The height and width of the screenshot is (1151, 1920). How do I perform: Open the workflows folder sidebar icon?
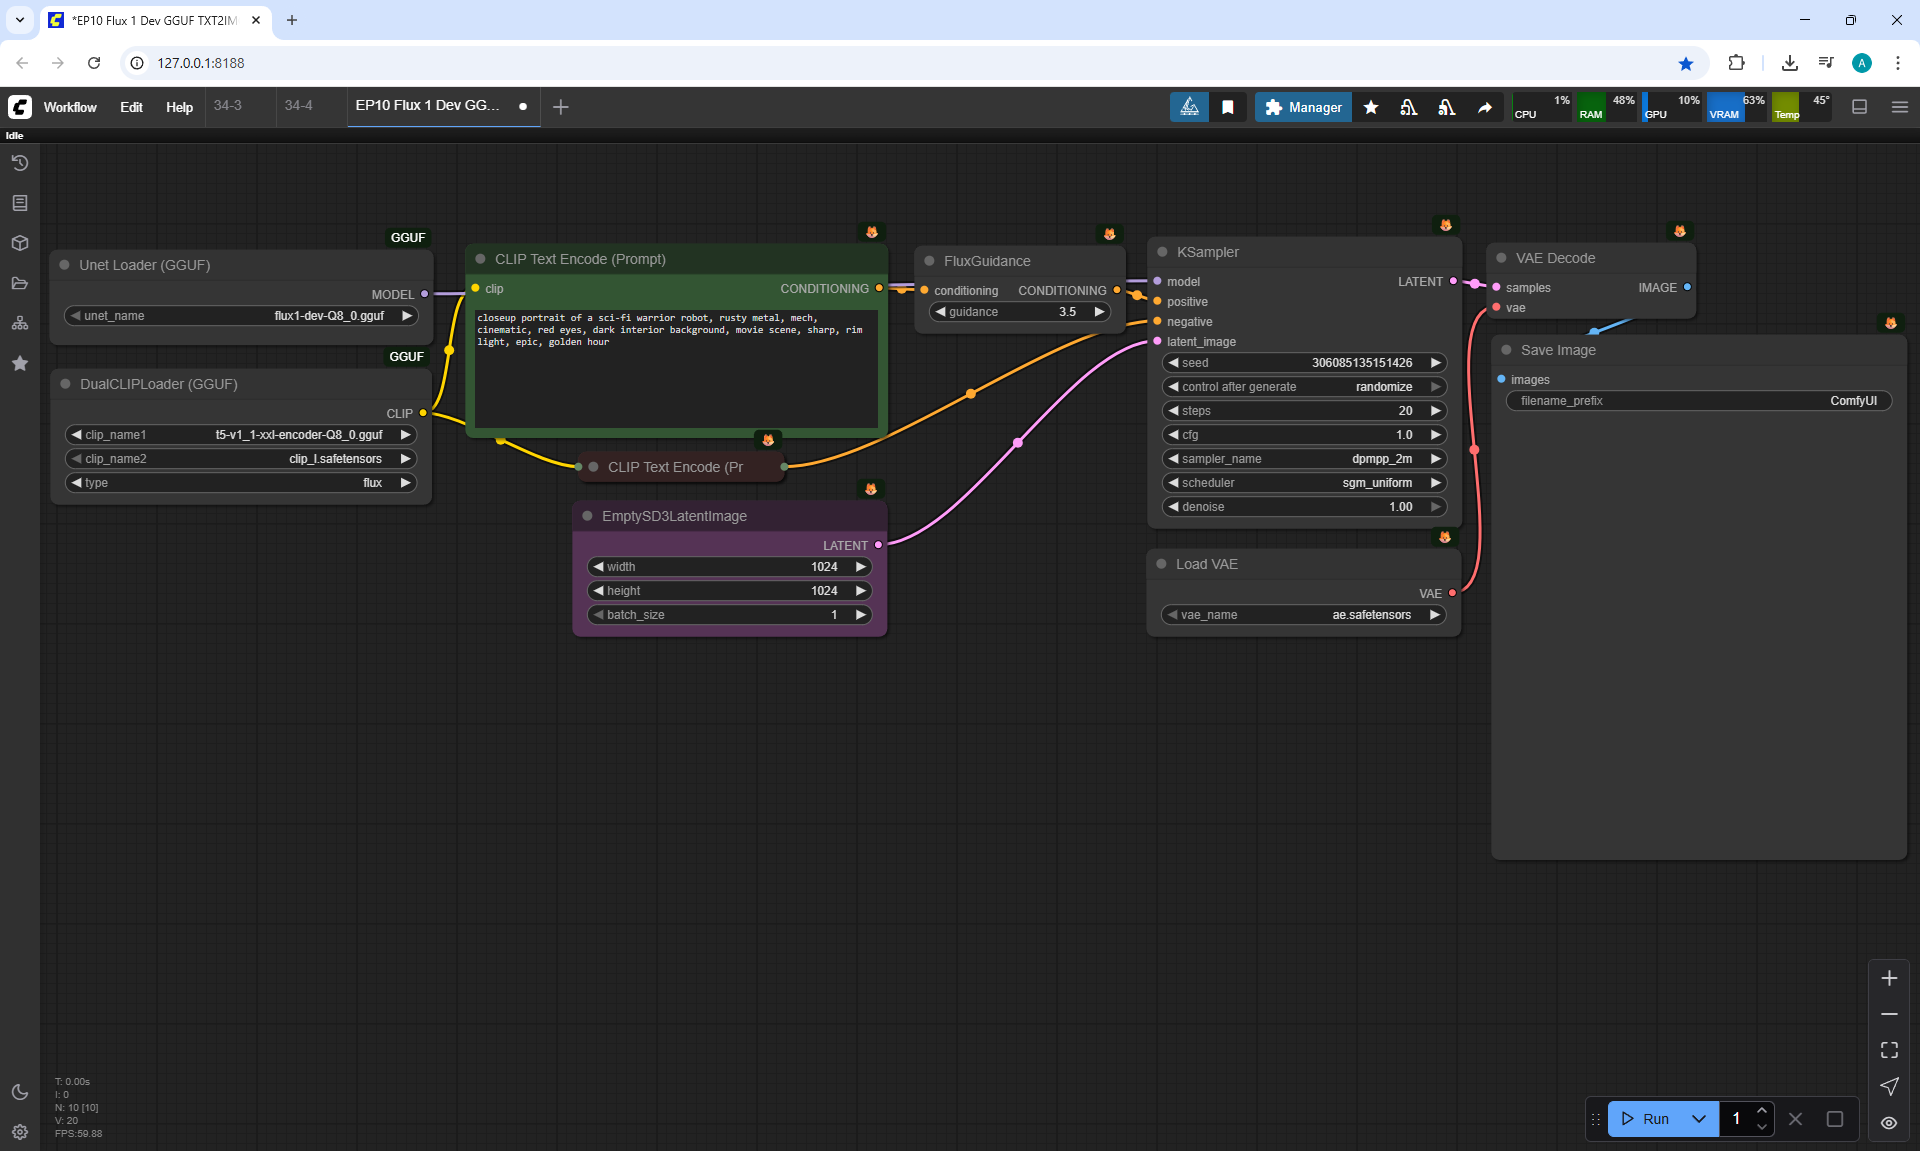coord(20,283)
